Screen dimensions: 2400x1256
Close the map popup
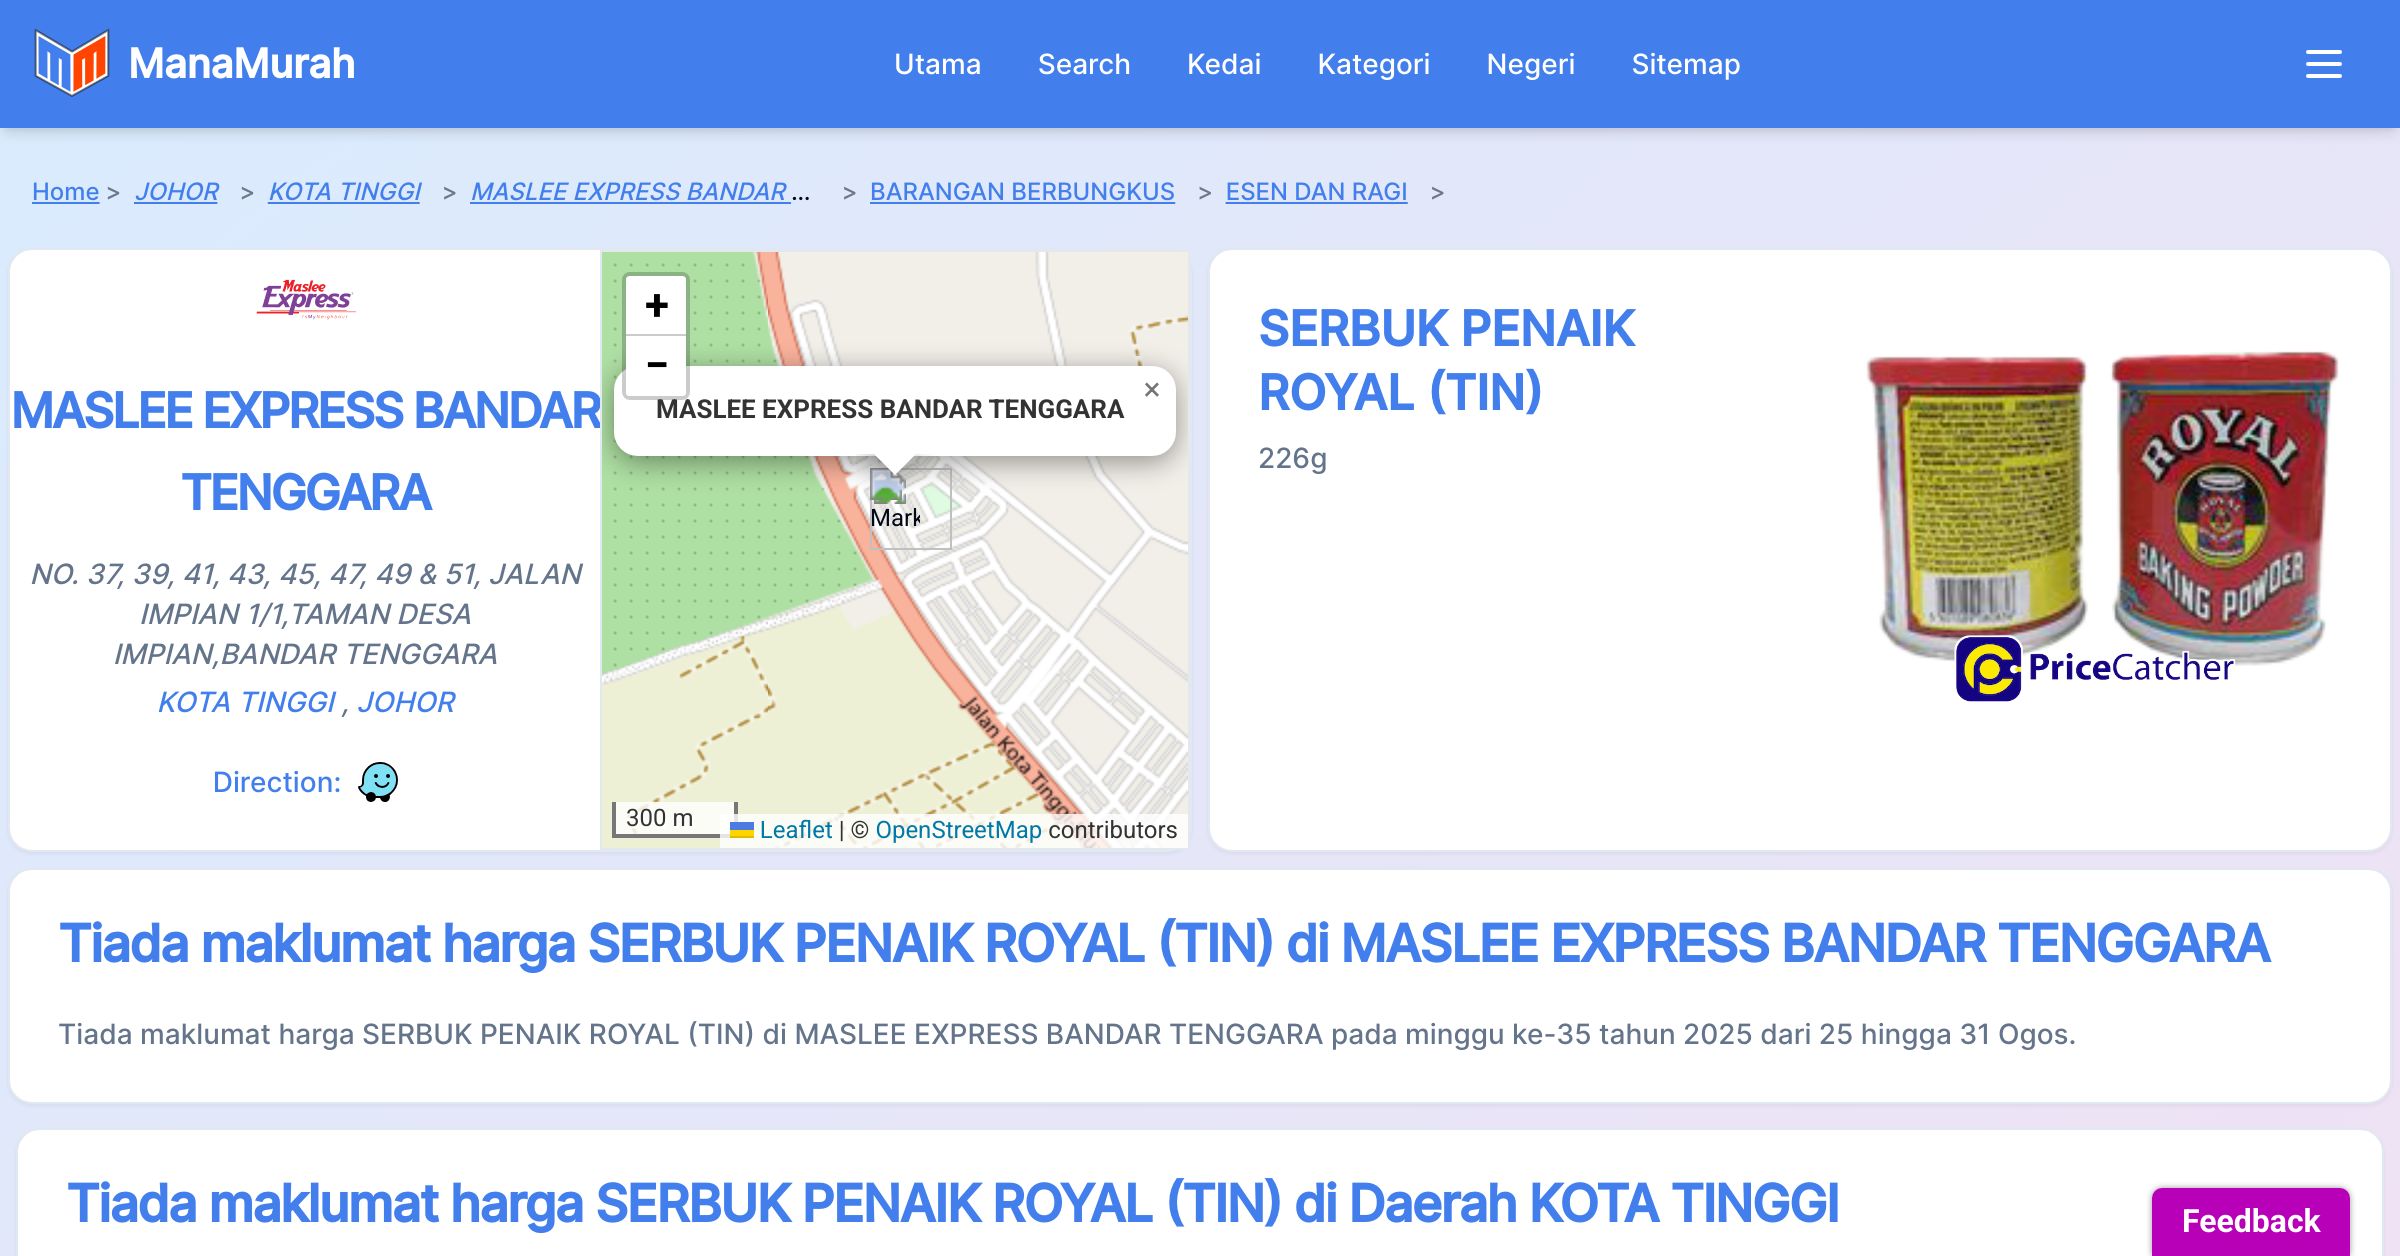tap(1152, 390)
